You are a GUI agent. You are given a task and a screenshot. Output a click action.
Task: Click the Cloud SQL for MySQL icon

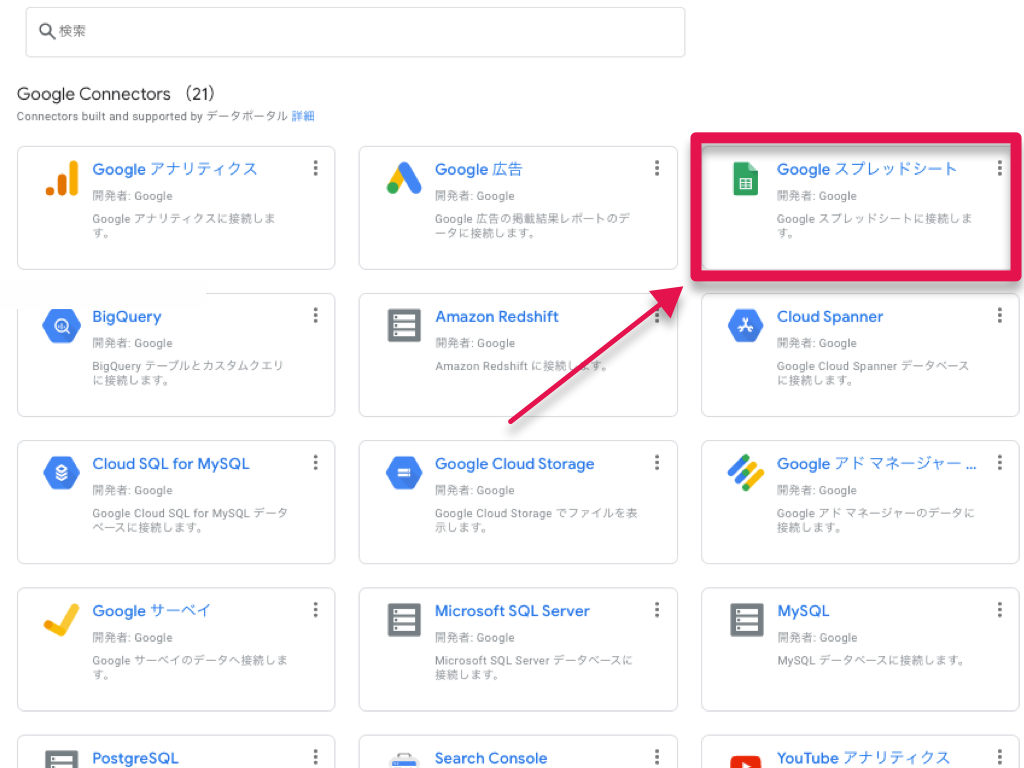point(61,472)
